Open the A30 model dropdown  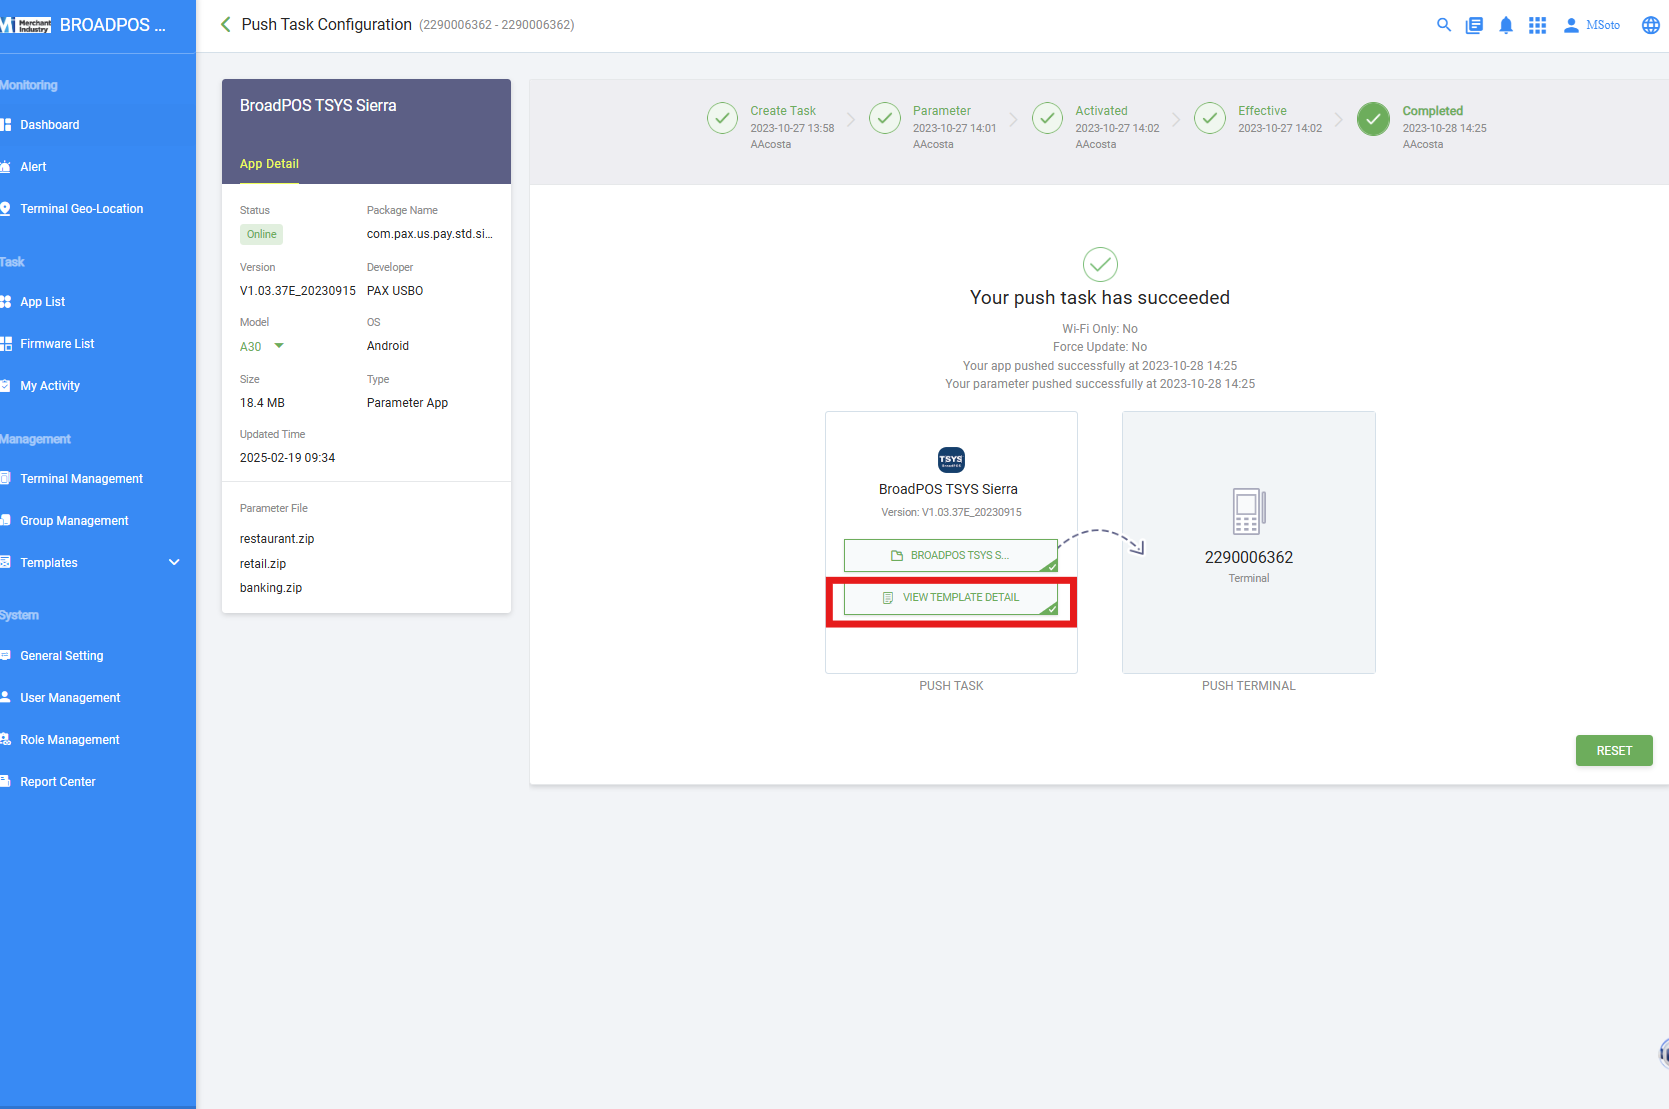[x=262, y=346]
